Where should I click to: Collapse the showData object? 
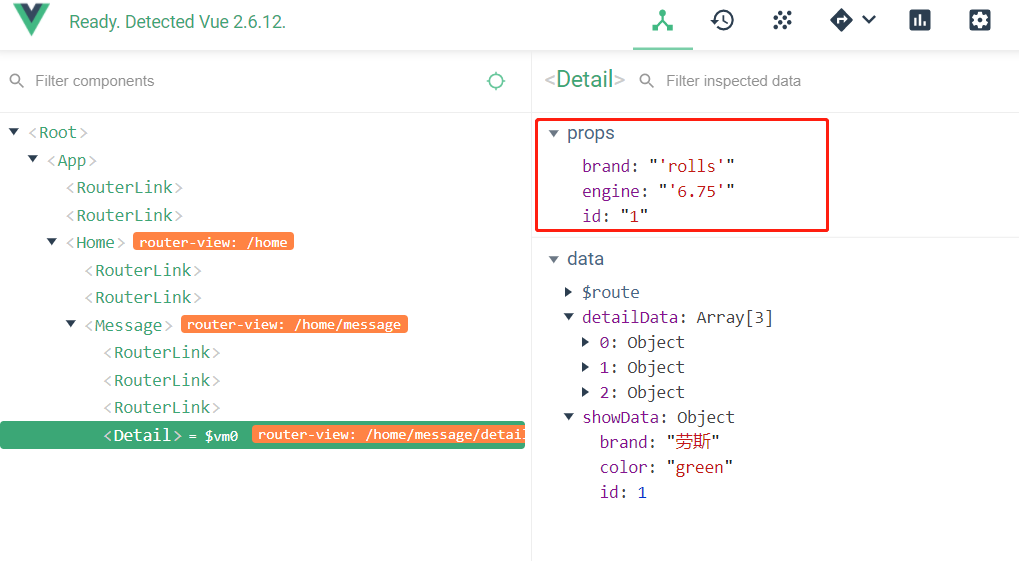click(x=569, y=417)
